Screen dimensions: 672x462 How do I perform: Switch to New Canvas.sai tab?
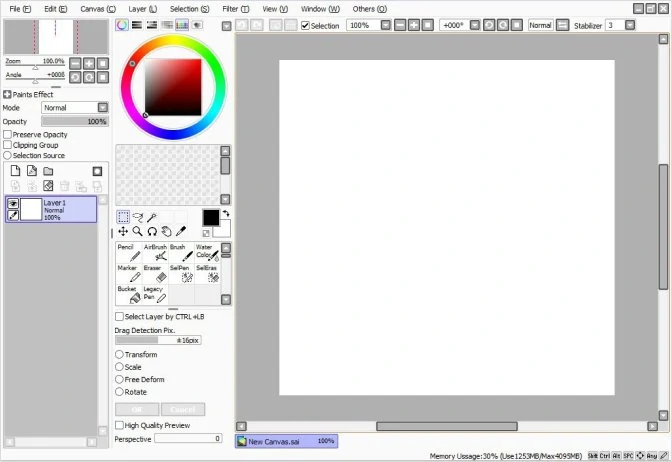[286, 441]
